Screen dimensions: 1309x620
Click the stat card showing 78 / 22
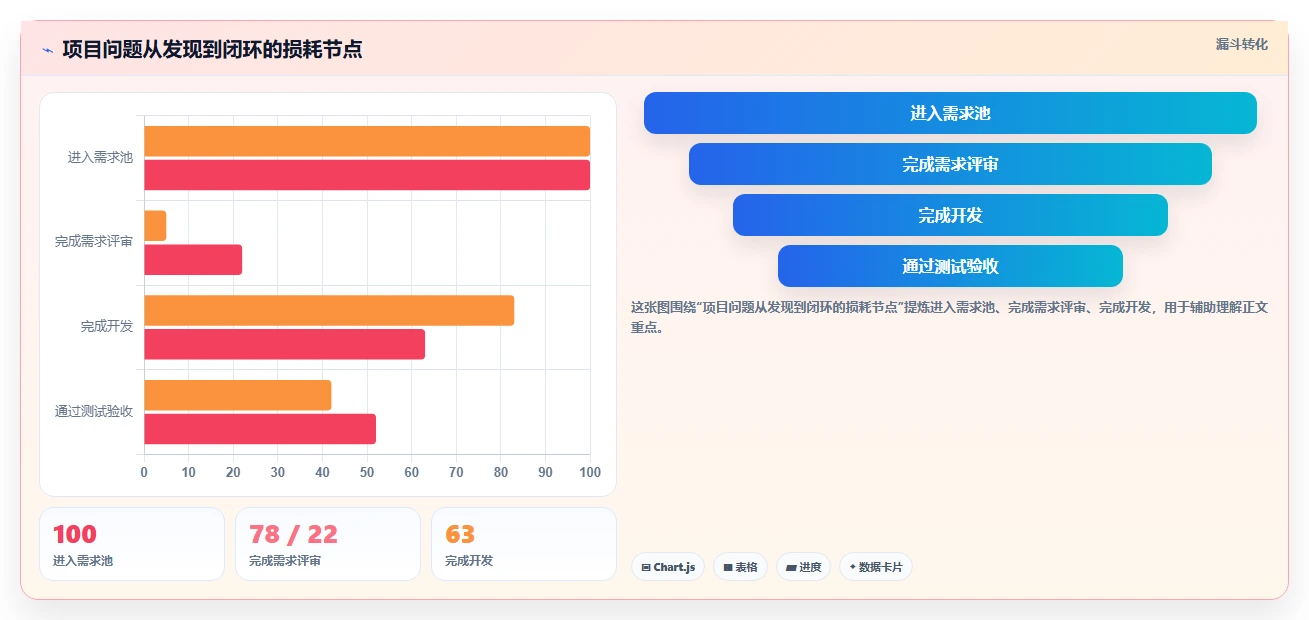(x=328, y=544)
